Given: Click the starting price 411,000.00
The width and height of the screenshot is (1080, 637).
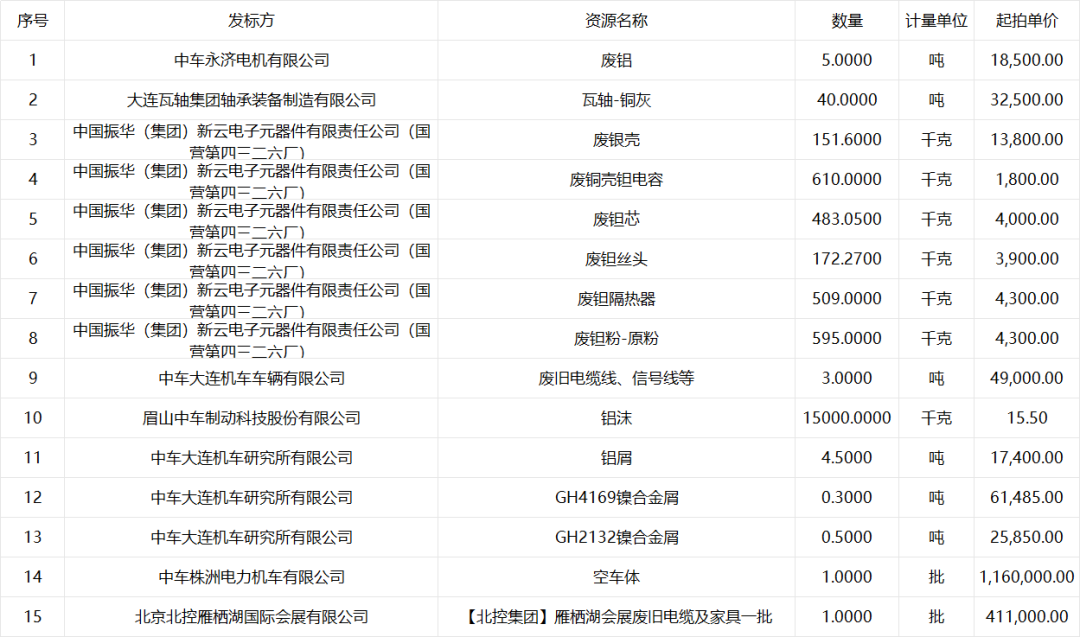Looking at the screenshot, I should coord(1026,617).
